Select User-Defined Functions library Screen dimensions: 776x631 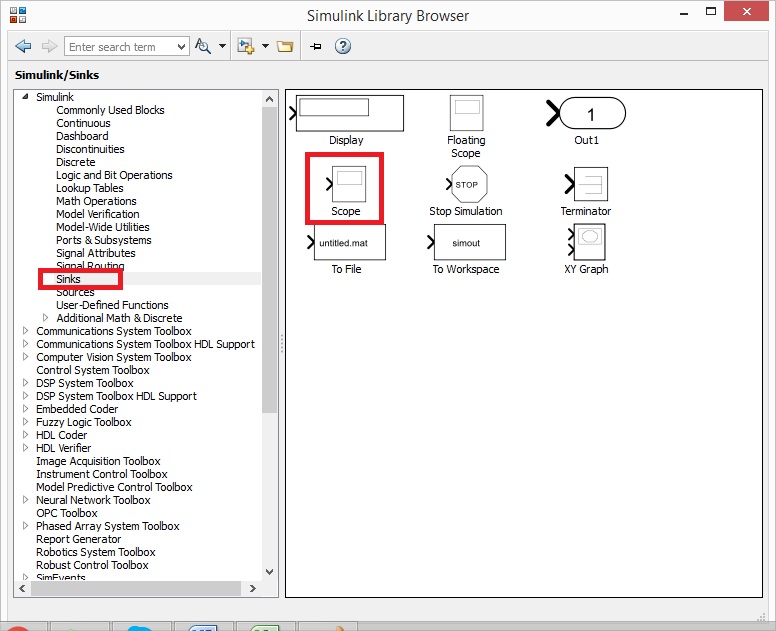click(x=112, y=305)
